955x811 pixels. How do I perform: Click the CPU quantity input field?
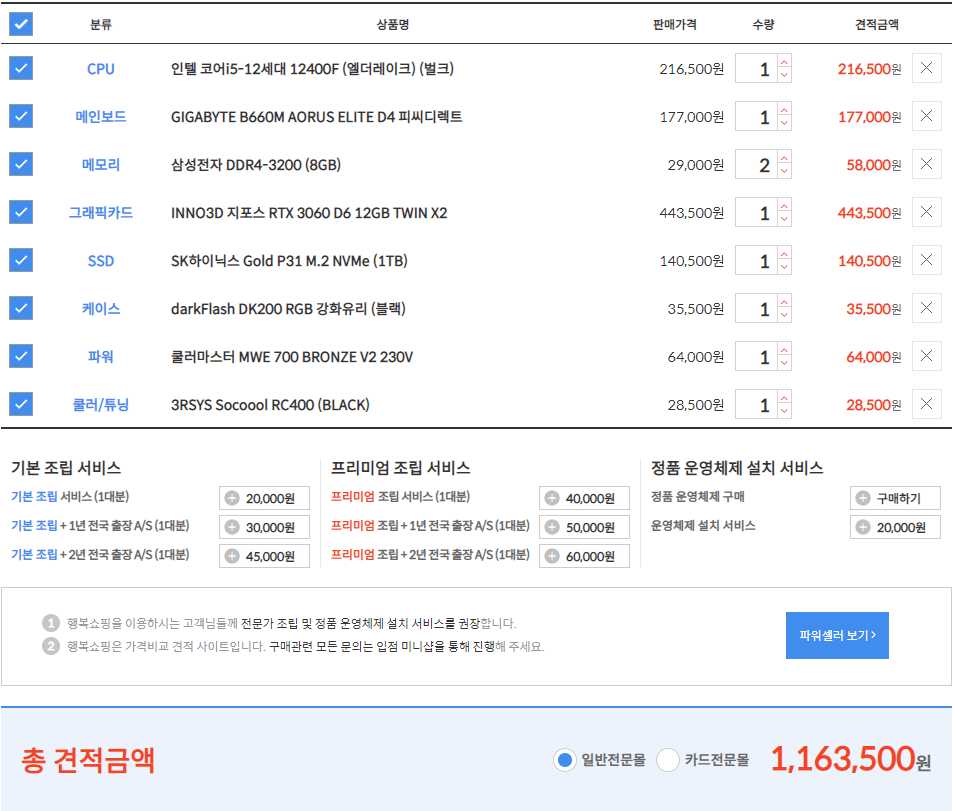click(x=757, y=68)
